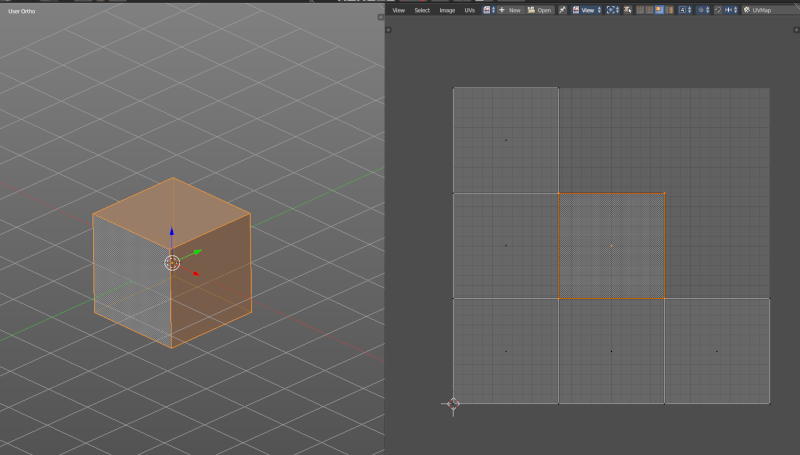The width and height of the screenshot is (800, 455).
Task: Toggle UV sync selection icon
Action: click(628, 10)
